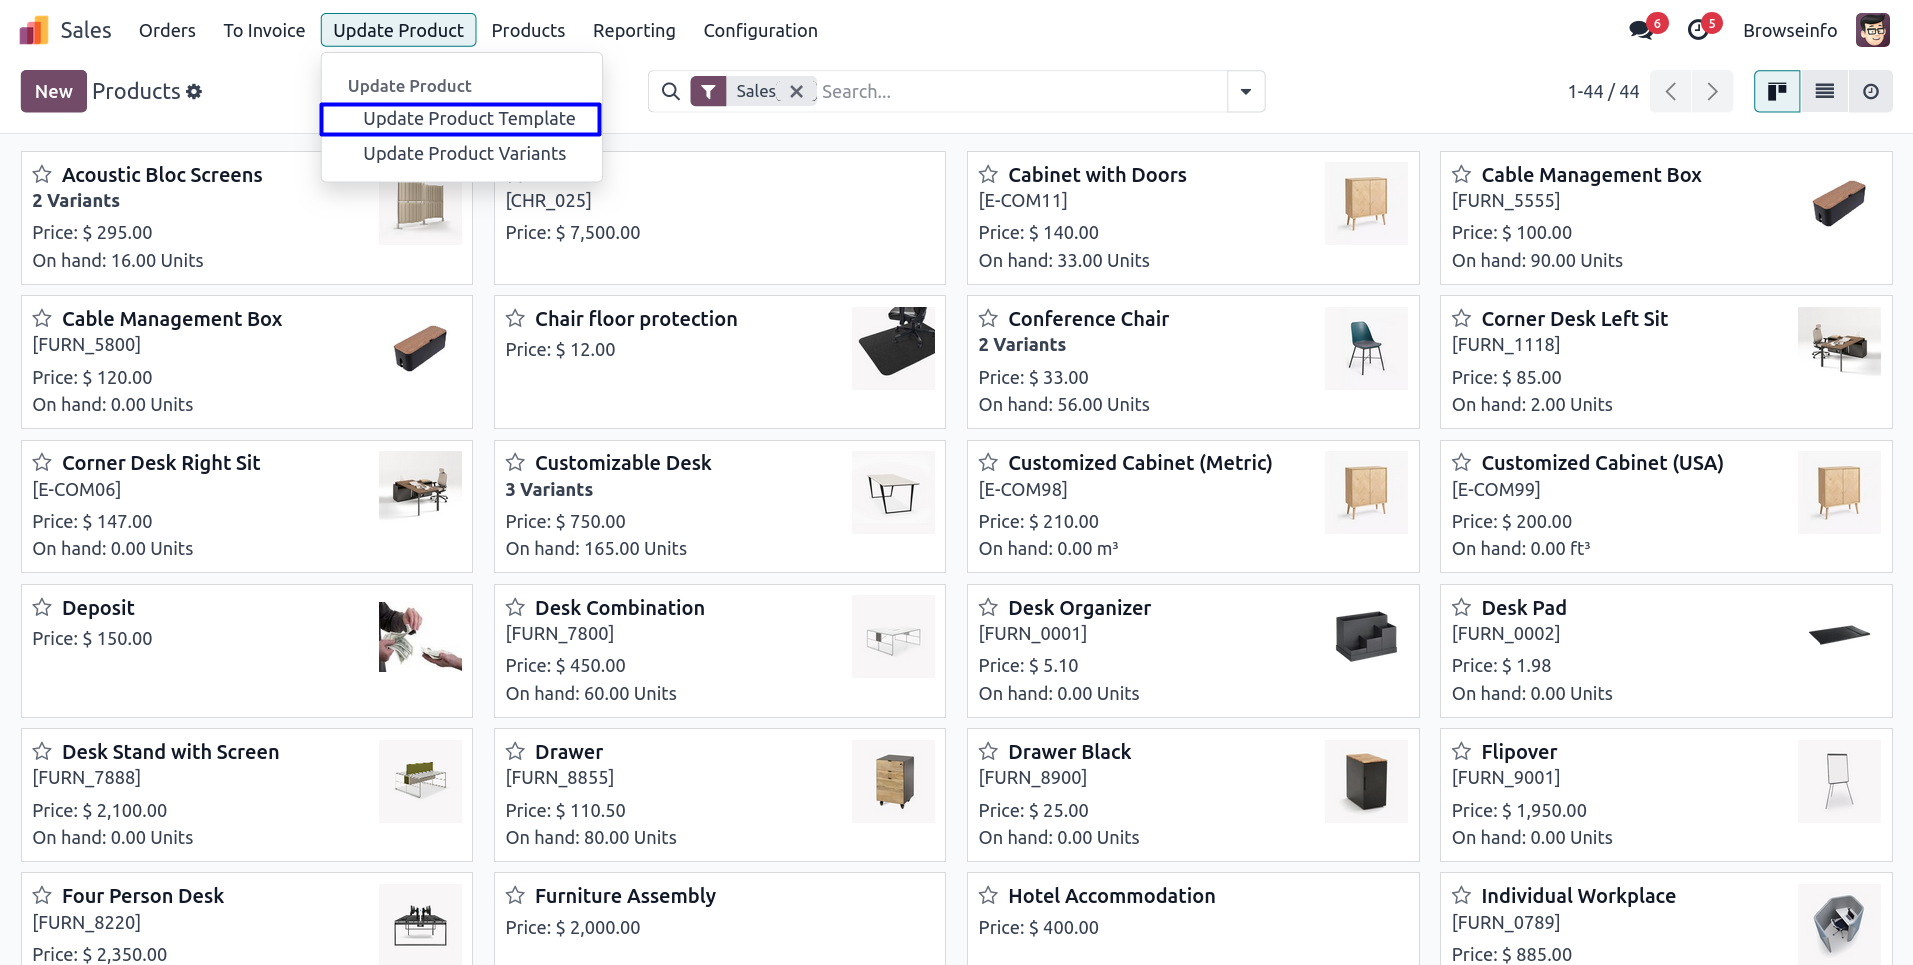Expand the search options dropdown arrow
Screen dimensions: 1913x965
[1245, 92]
